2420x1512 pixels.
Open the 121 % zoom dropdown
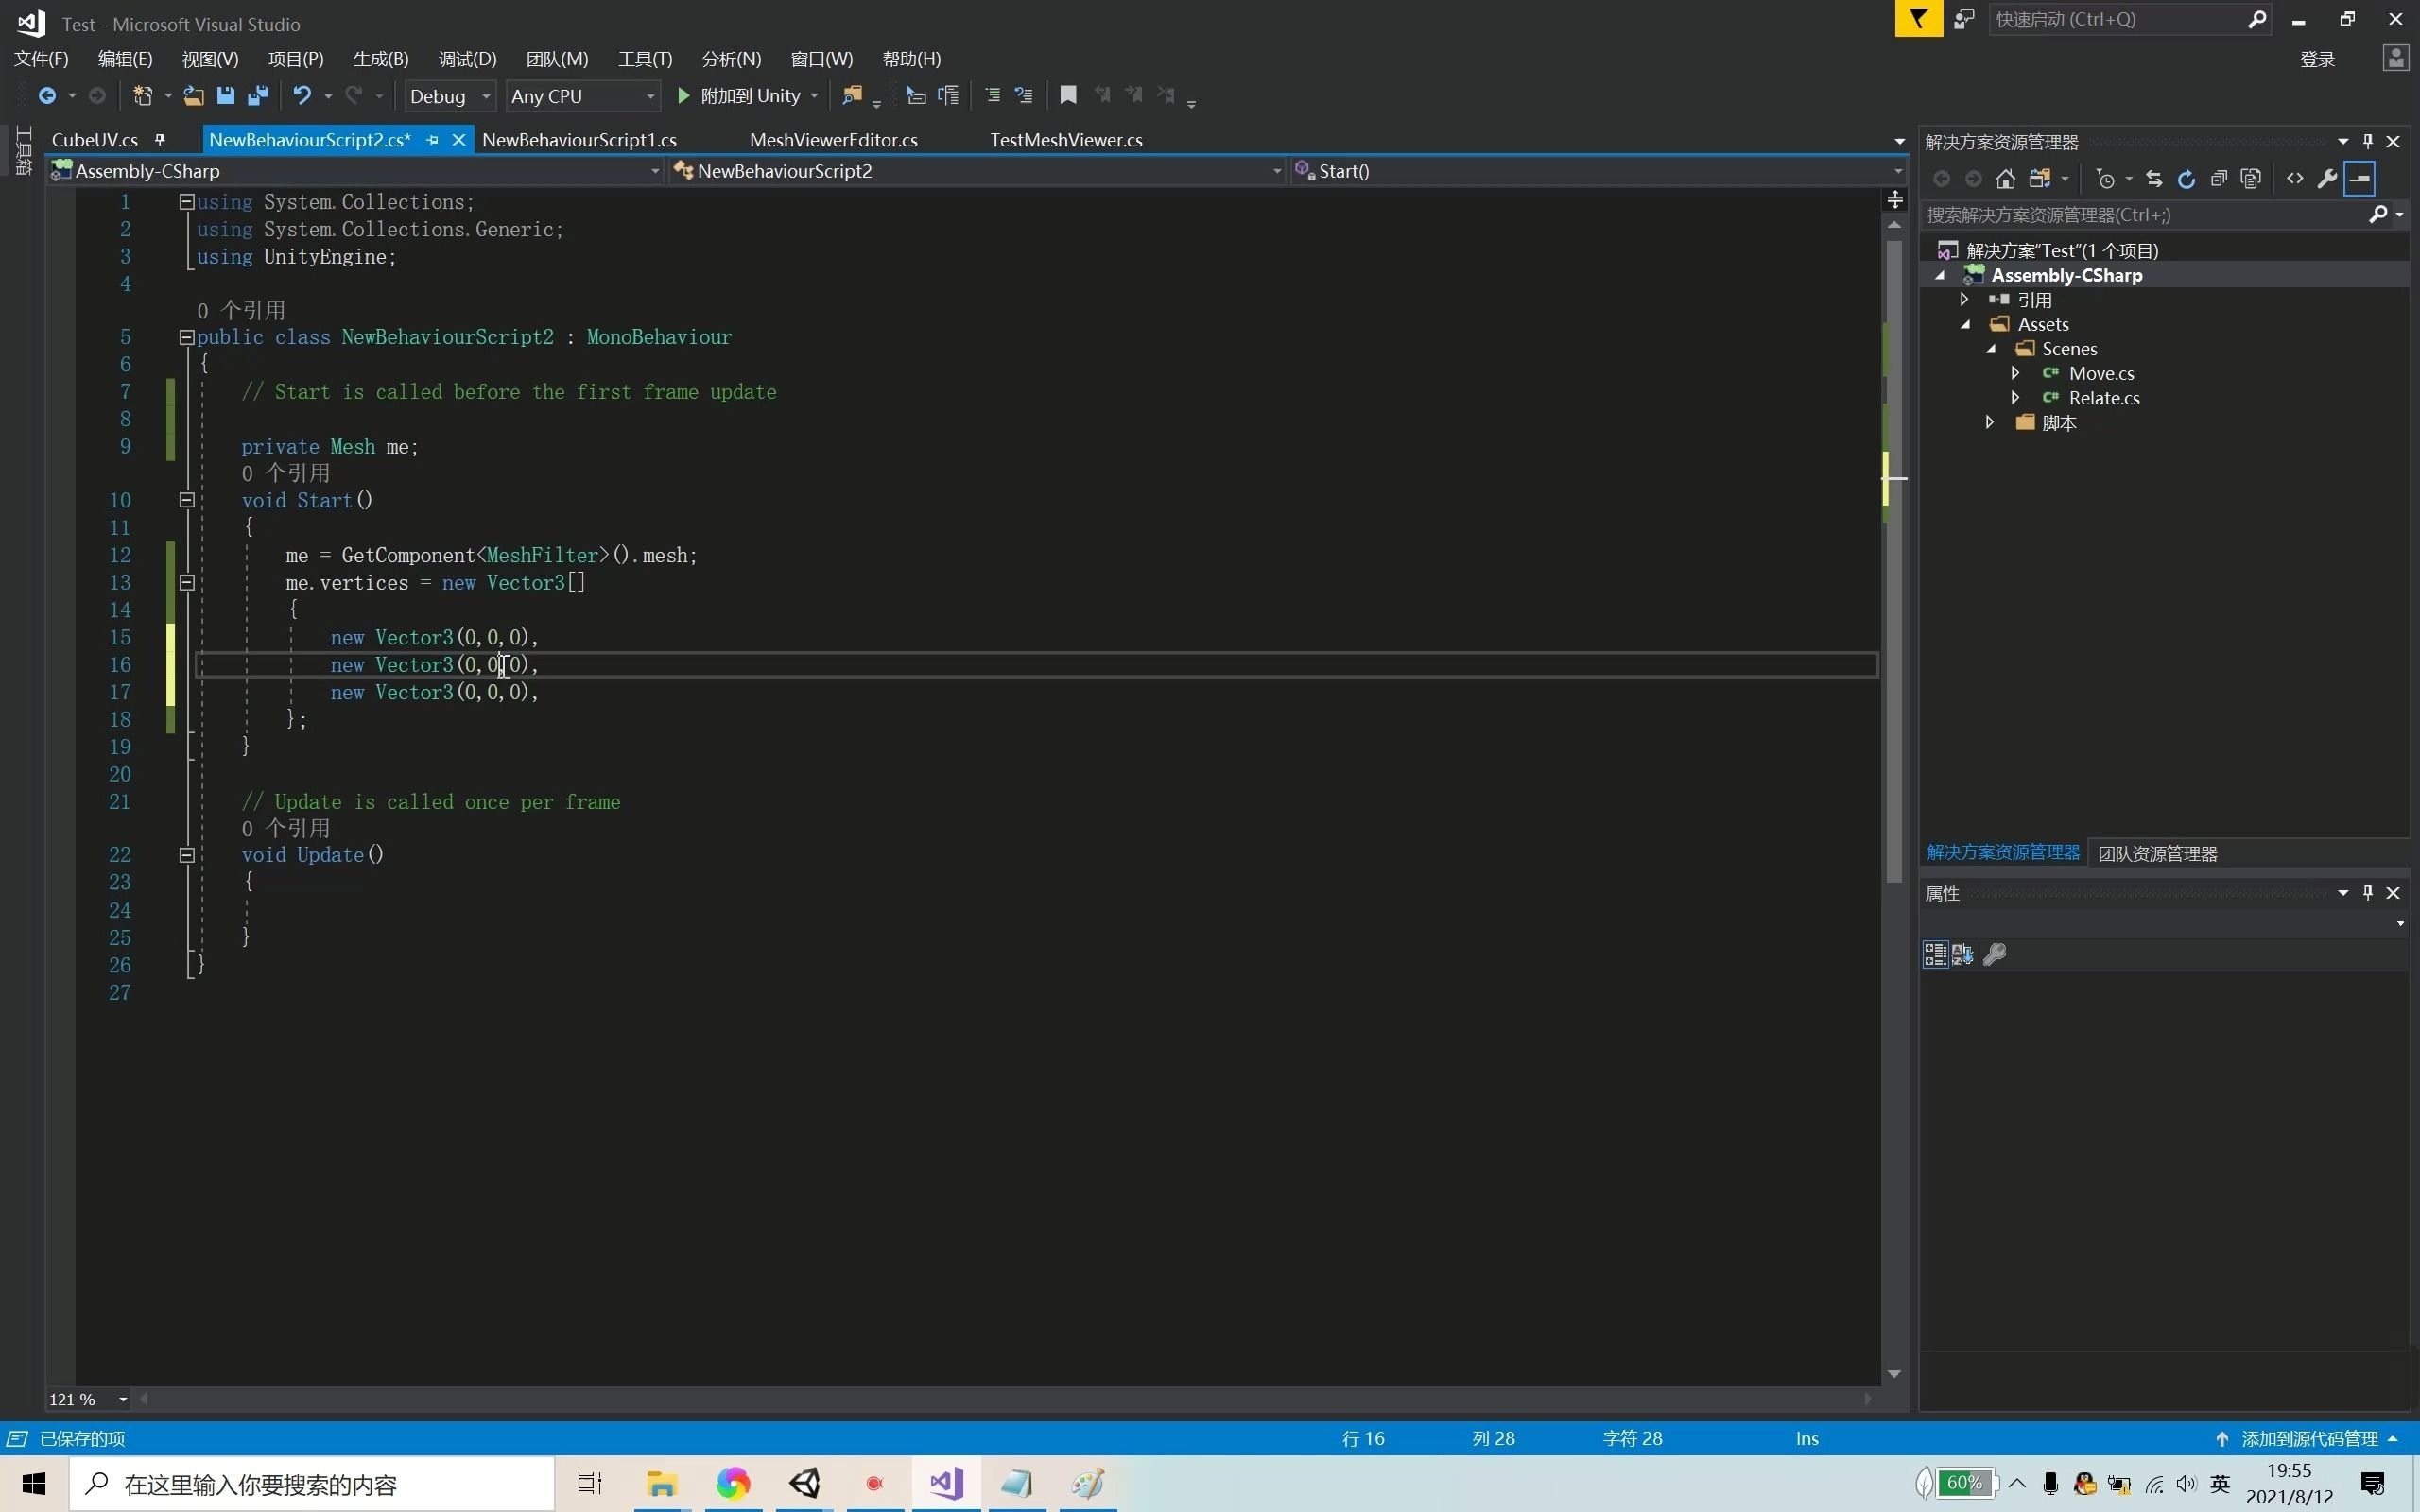(88, 1399)
